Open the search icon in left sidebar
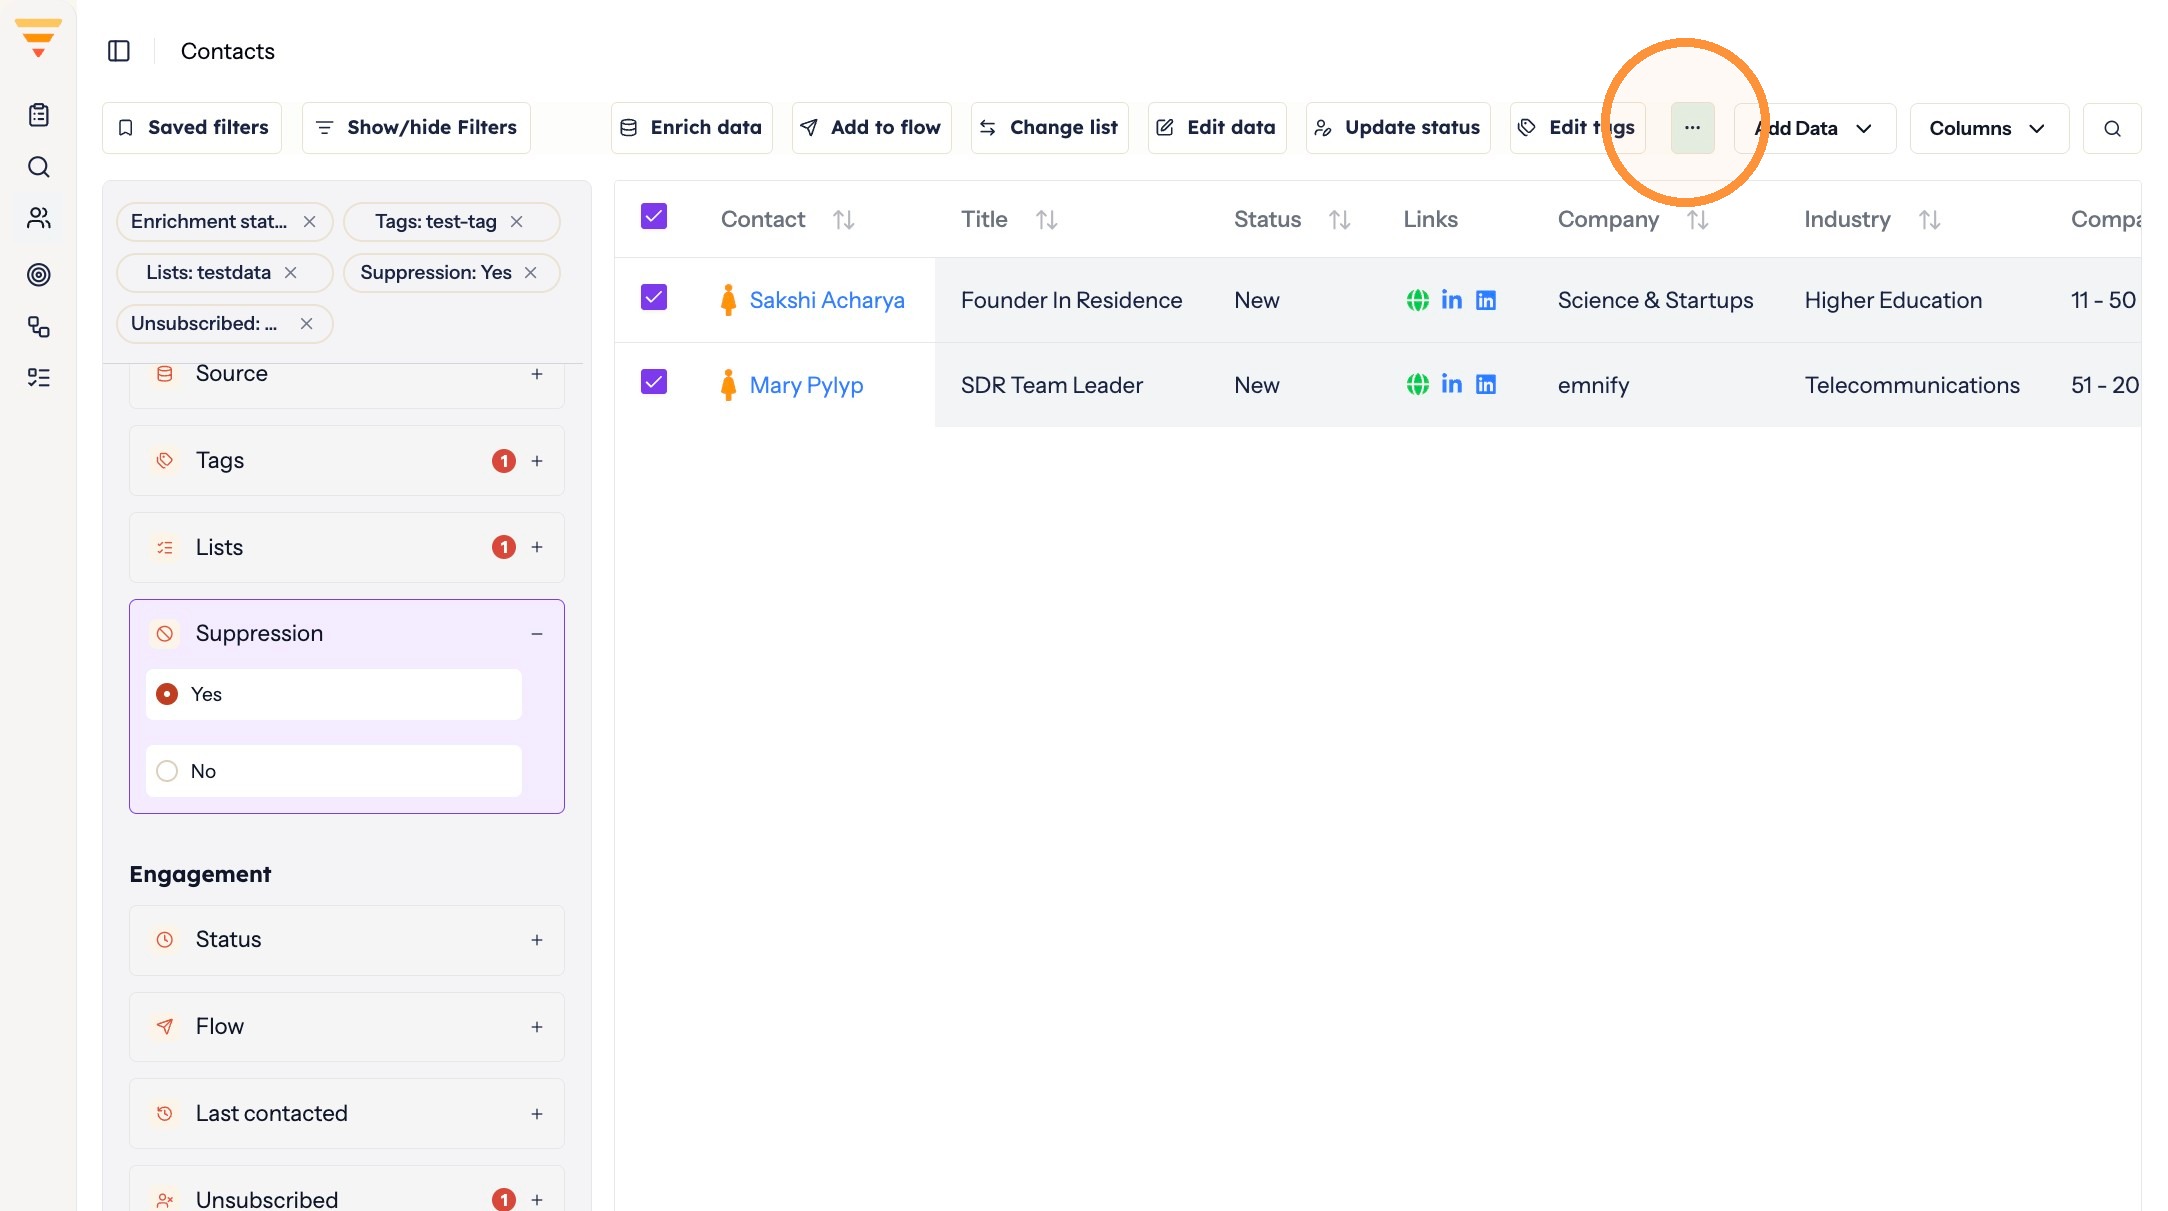 39,167
